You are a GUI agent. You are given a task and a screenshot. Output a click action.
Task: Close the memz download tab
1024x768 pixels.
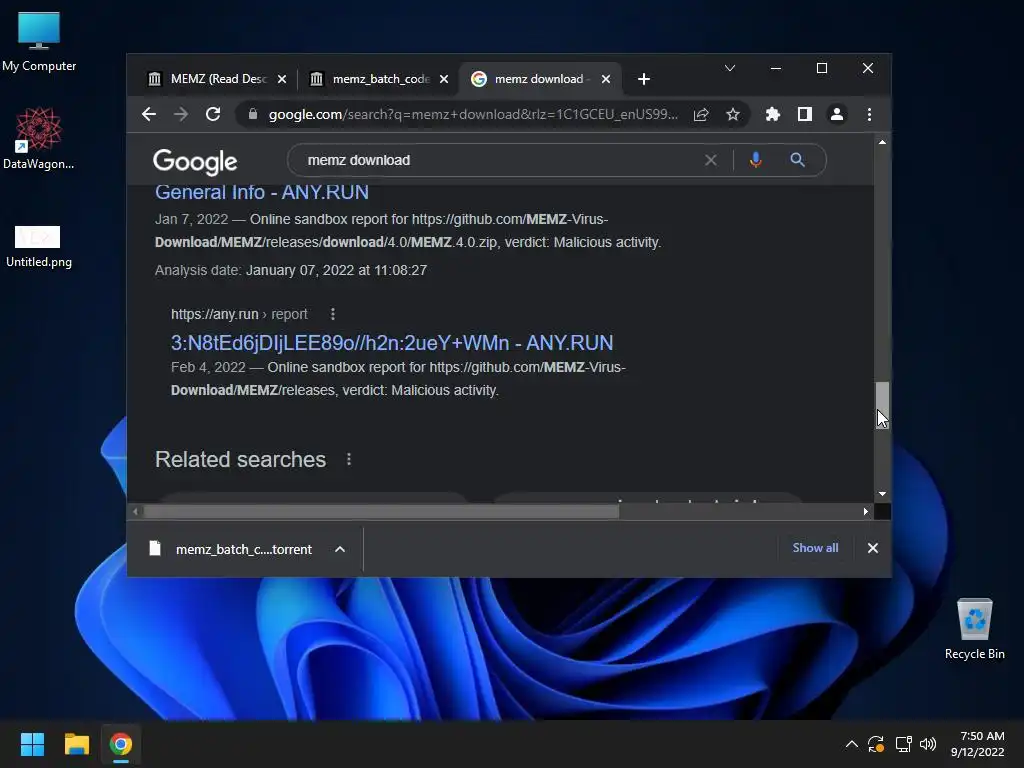pos(606,79)
